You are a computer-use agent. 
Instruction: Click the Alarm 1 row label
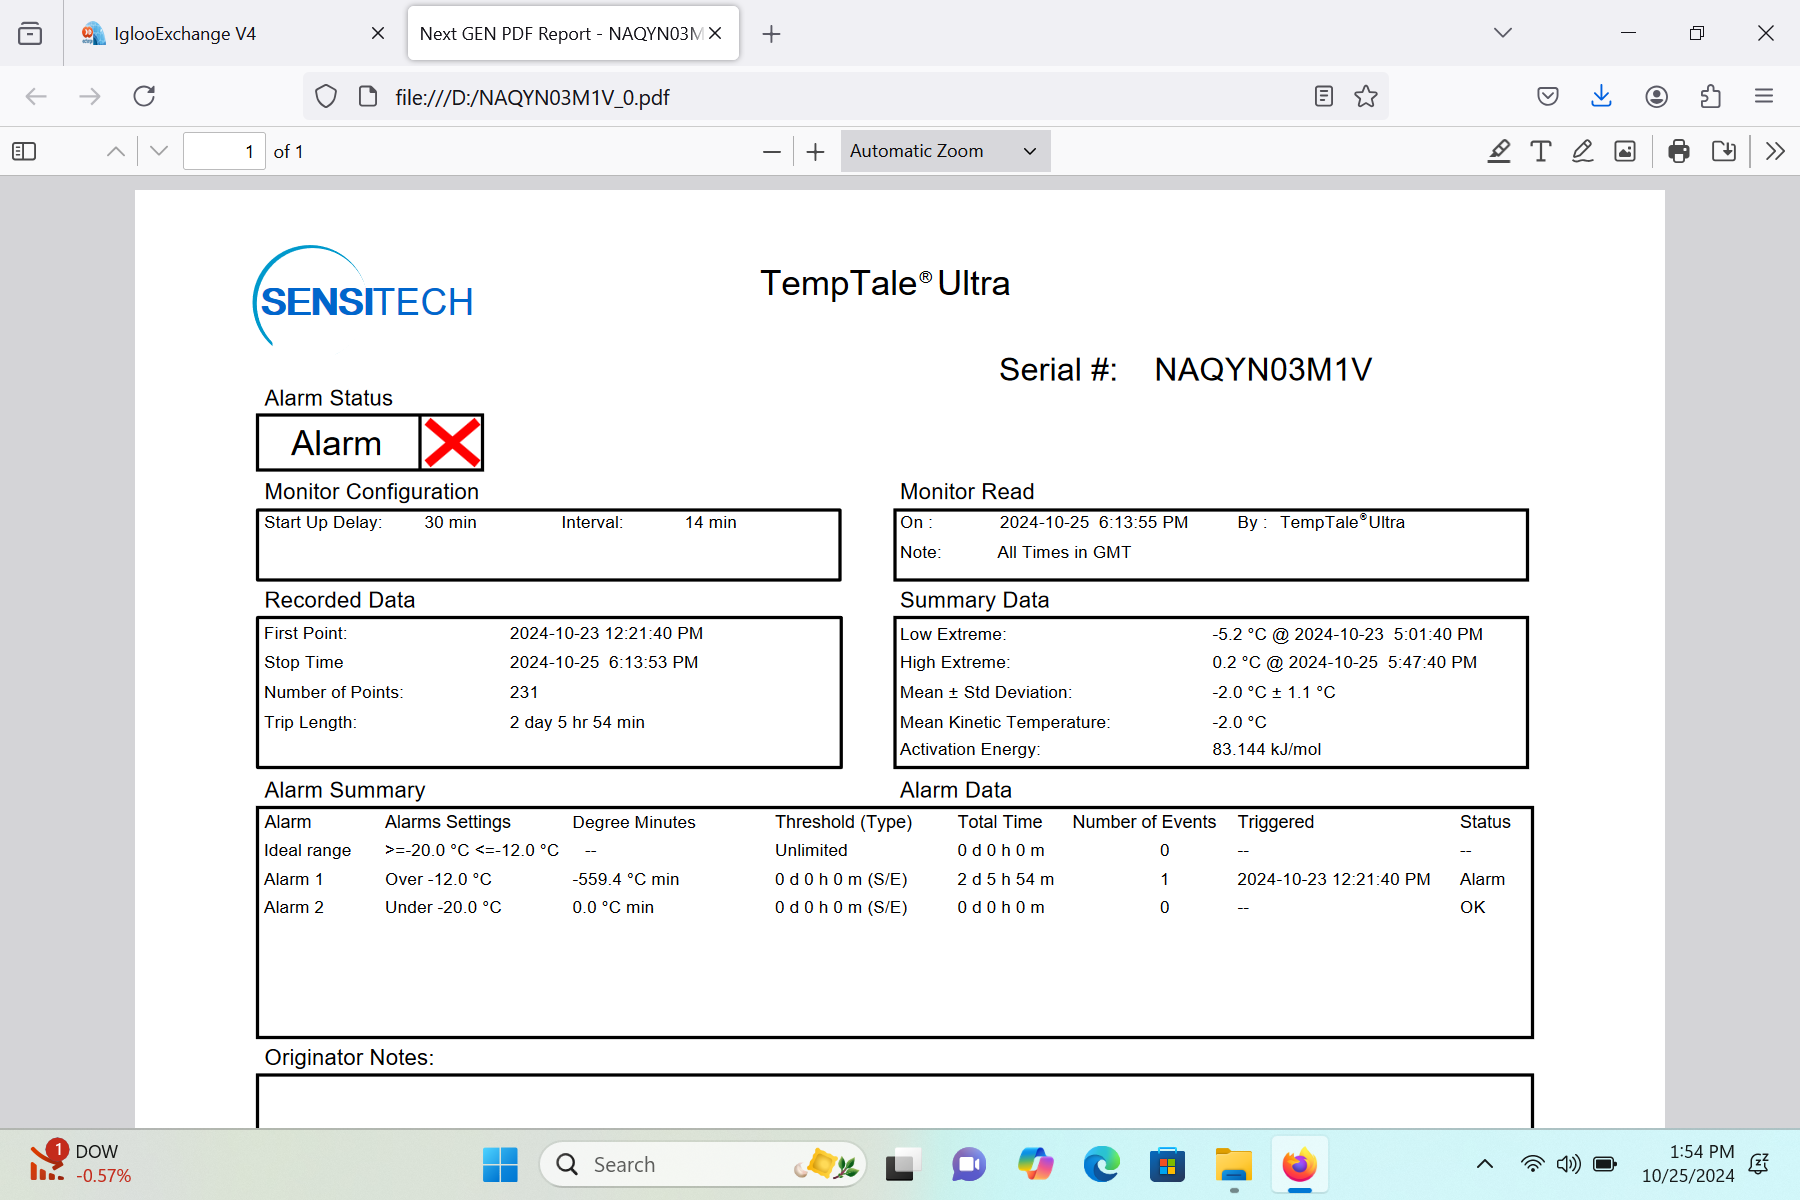(294, 879)
